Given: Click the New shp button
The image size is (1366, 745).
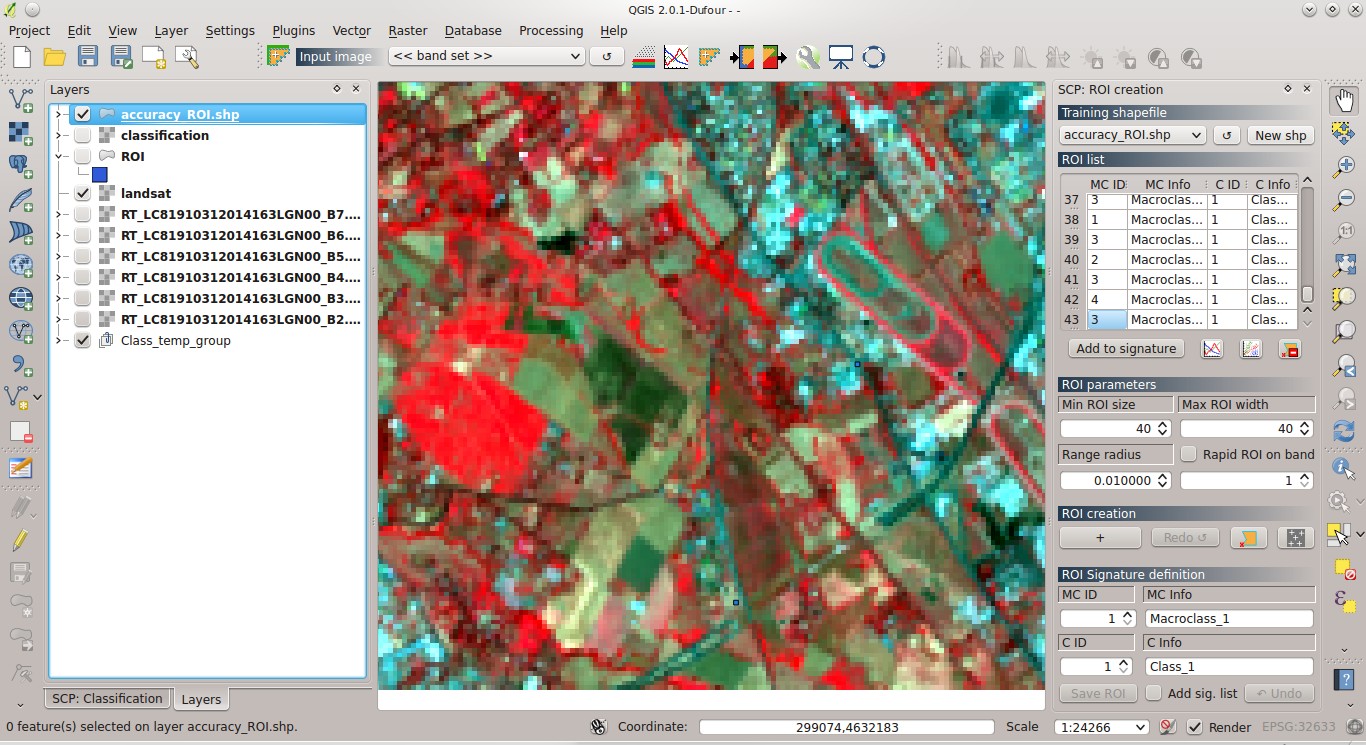Looking at the screenshot, I should pyautogui.click(x=1280, y=135).
